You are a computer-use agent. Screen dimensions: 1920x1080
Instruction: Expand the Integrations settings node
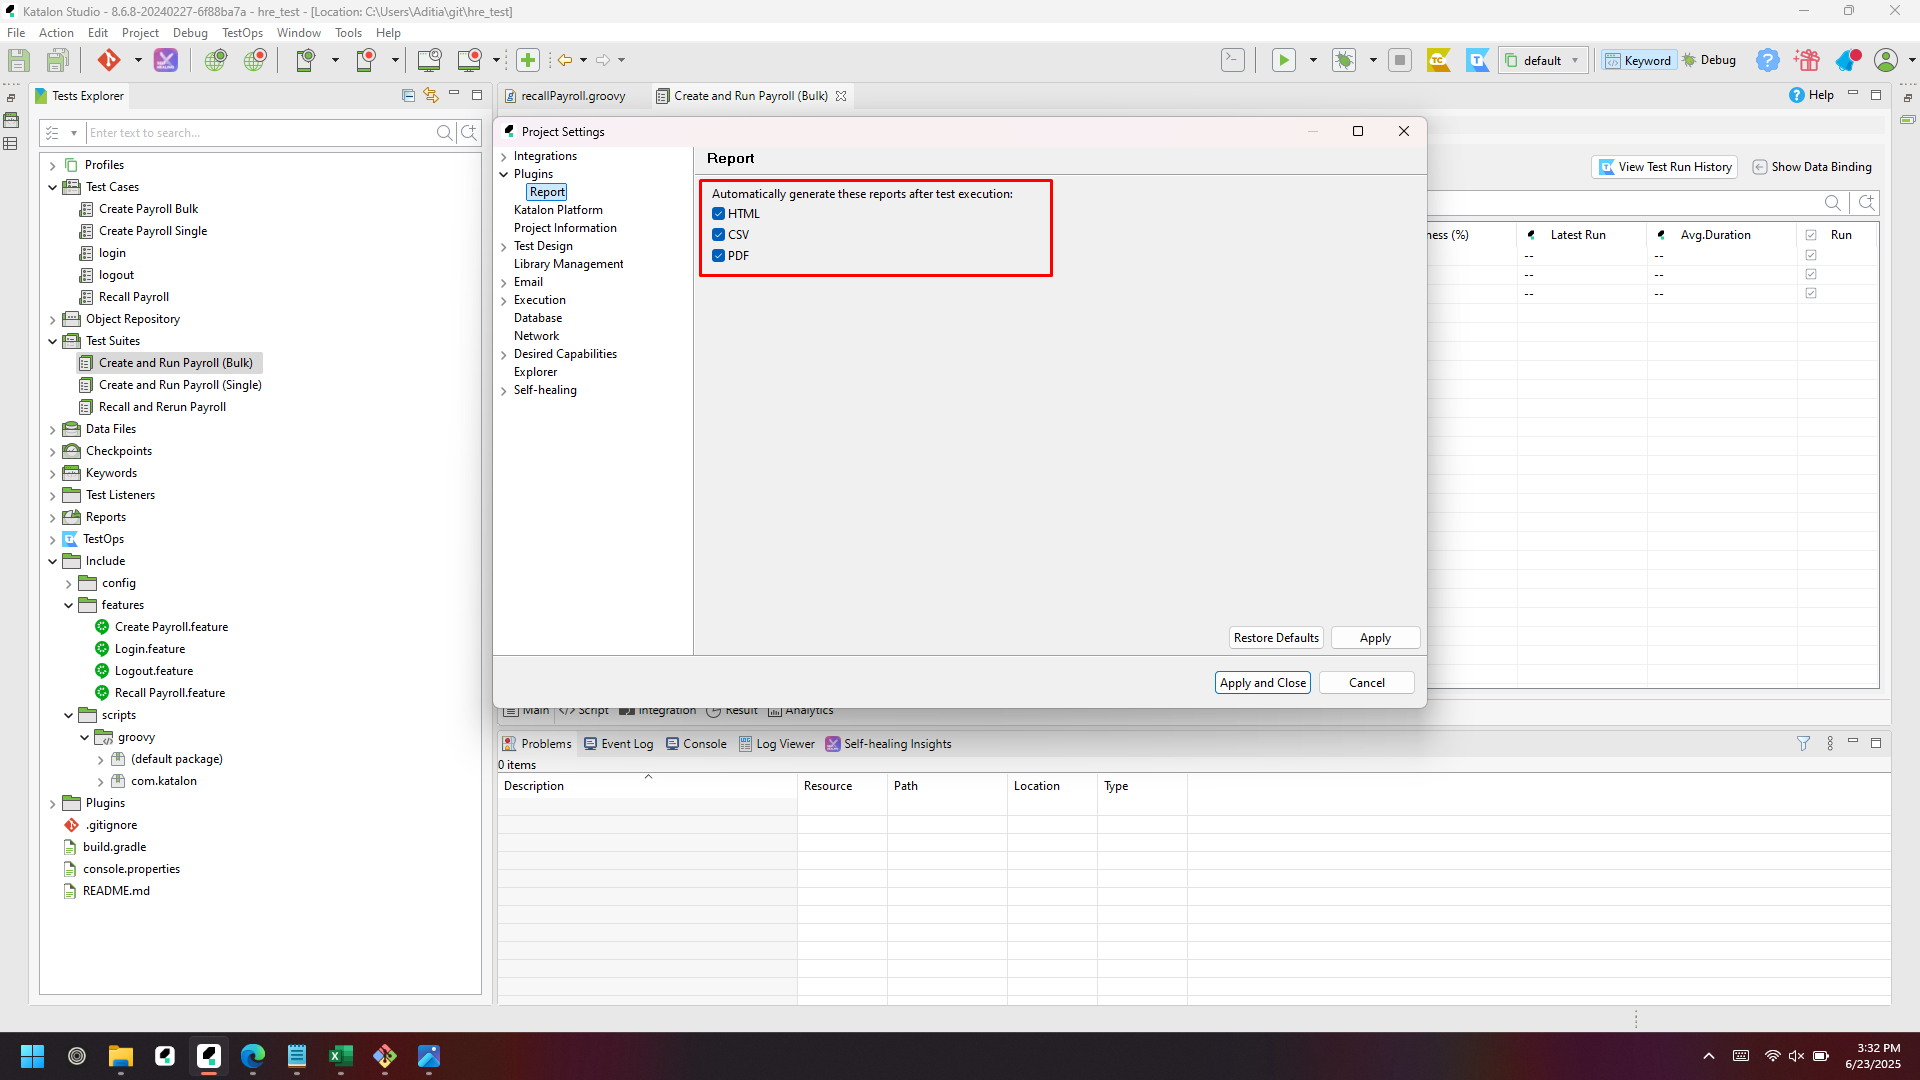[504, 157]
